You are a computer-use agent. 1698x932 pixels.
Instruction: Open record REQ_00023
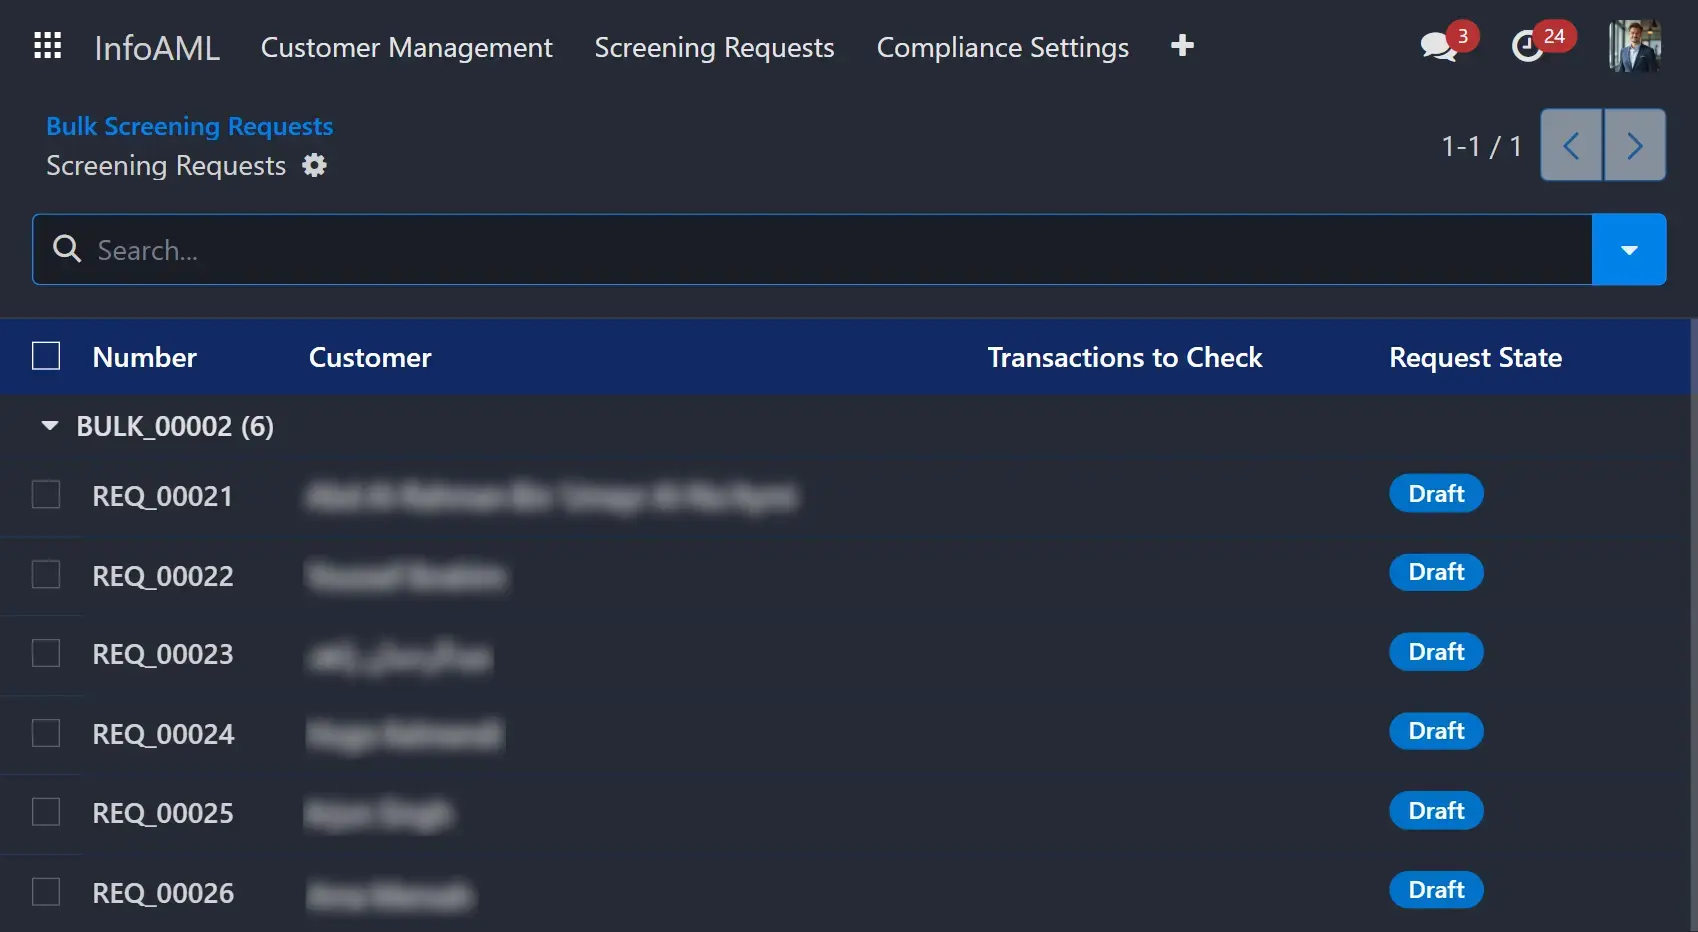pyautogui.click(x=163, y=654)
